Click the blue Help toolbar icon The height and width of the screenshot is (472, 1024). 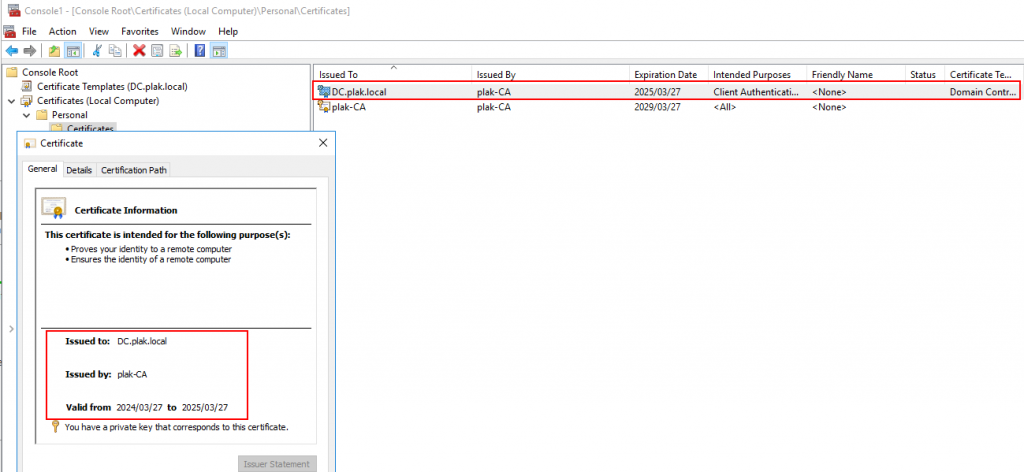(200, 50)
